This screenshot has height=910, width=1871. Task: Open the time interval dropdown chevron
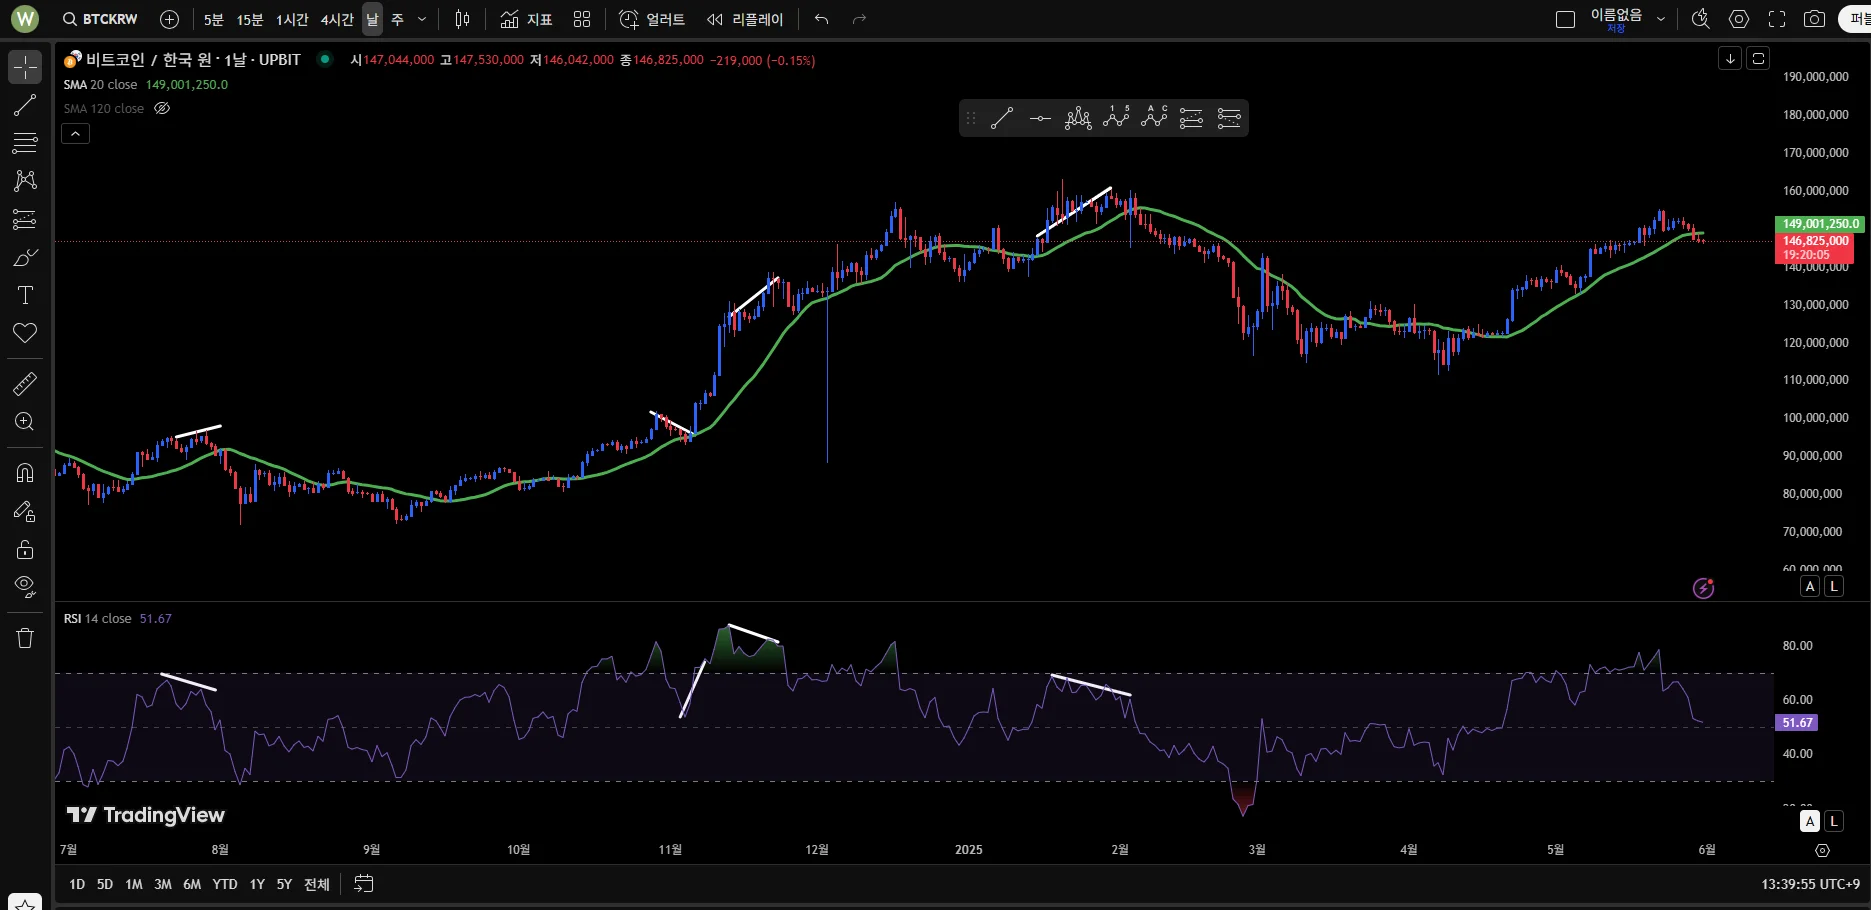pos(422,19)
